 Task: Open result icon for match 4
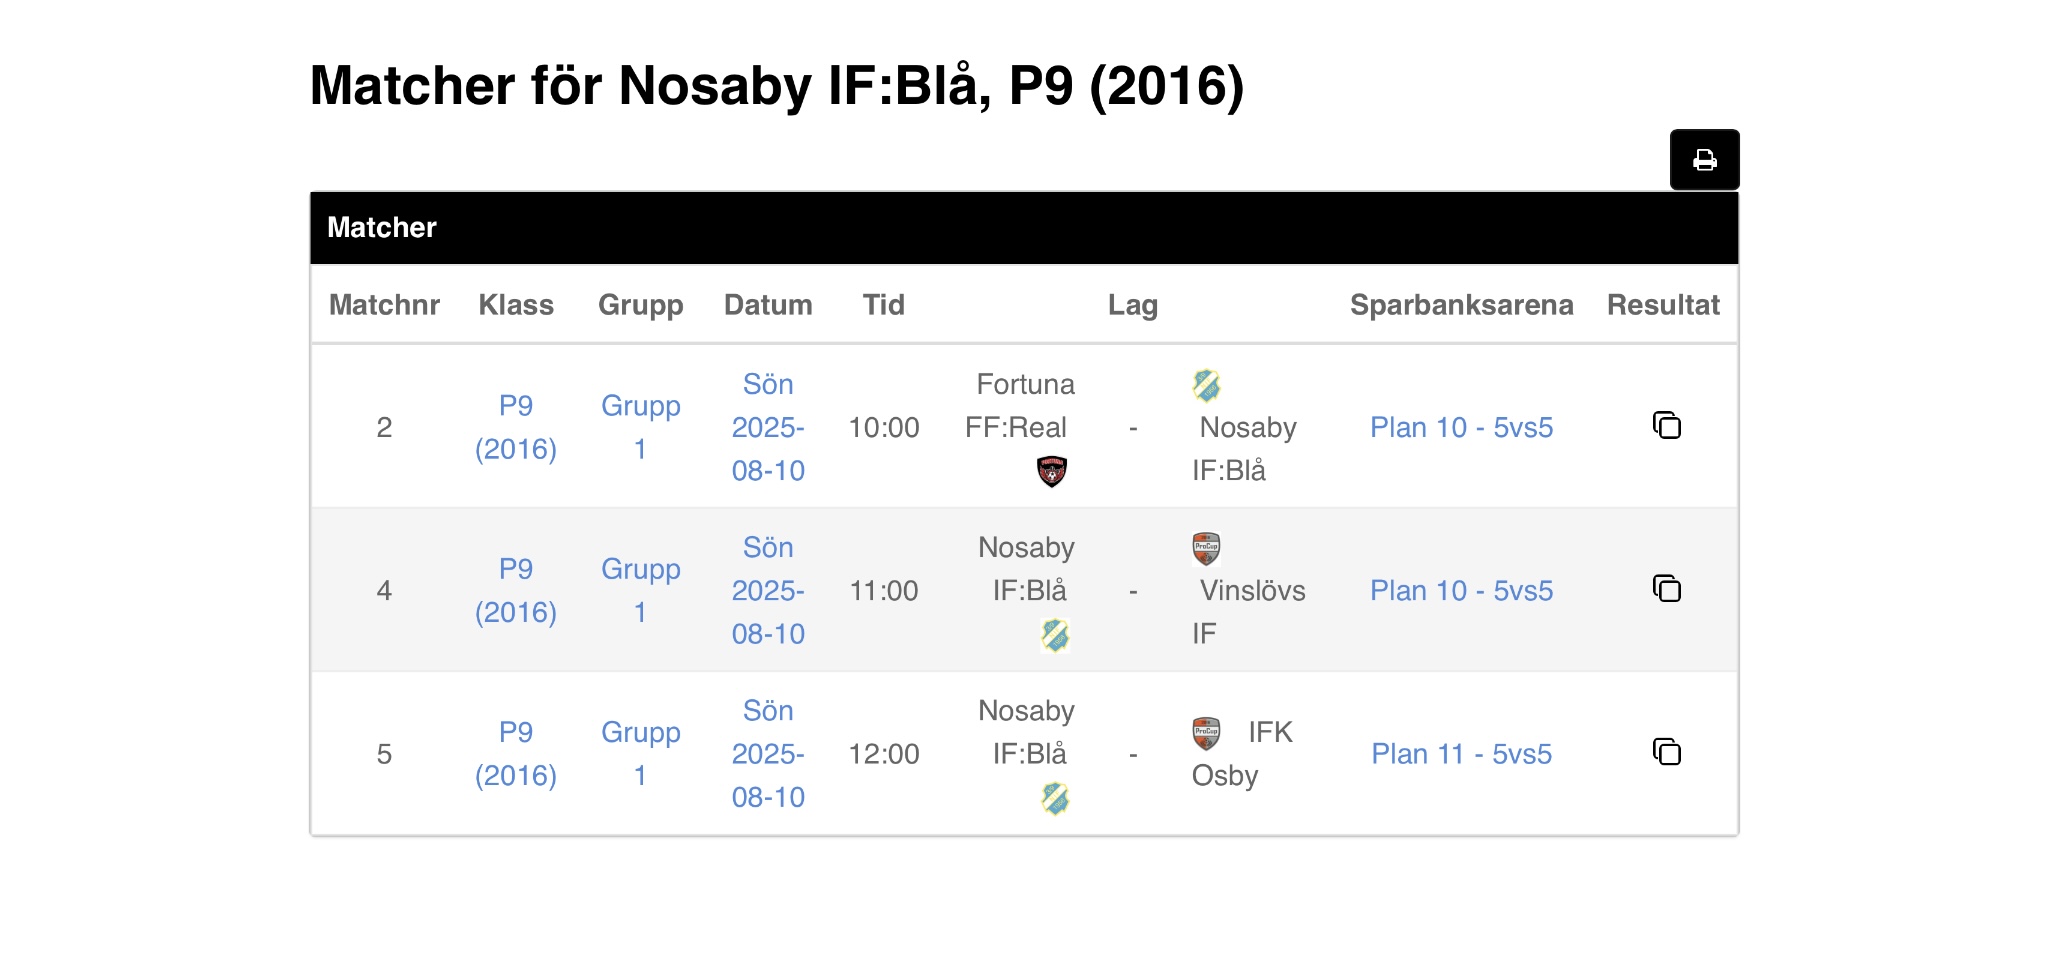[1666, 589]
